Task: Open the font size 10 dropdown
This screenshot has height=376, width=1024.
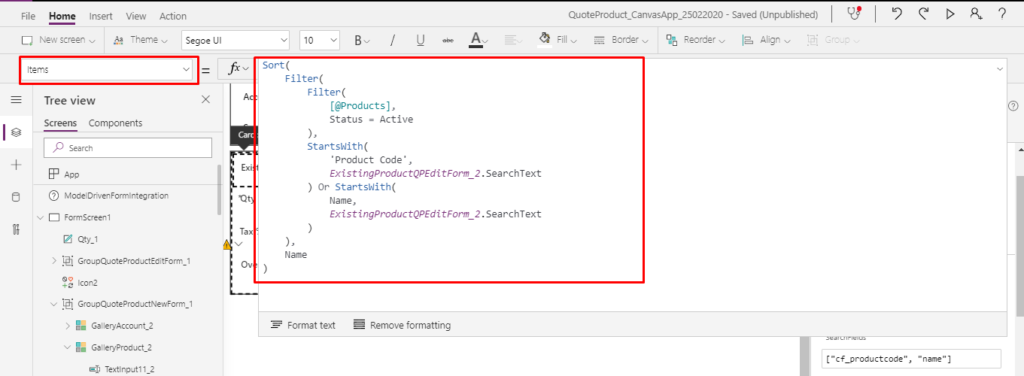Action: coord(319,40)
